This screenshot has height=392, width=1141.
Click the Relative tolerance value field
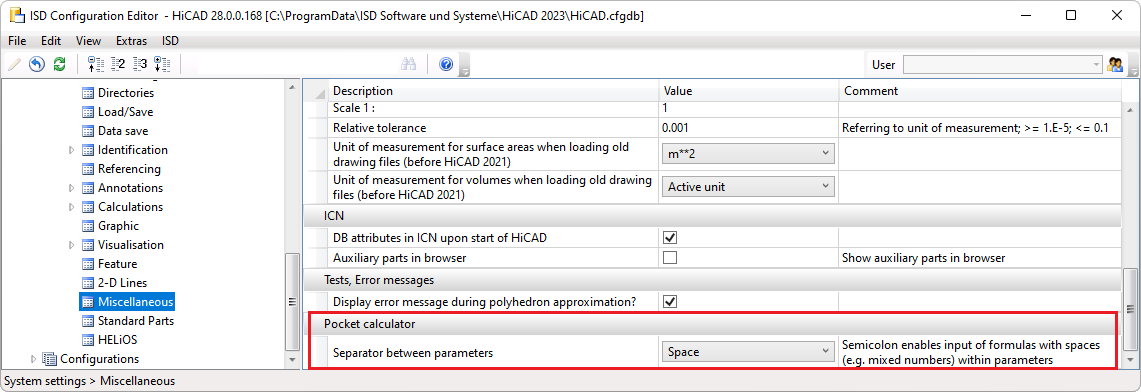tap(748, 128)
